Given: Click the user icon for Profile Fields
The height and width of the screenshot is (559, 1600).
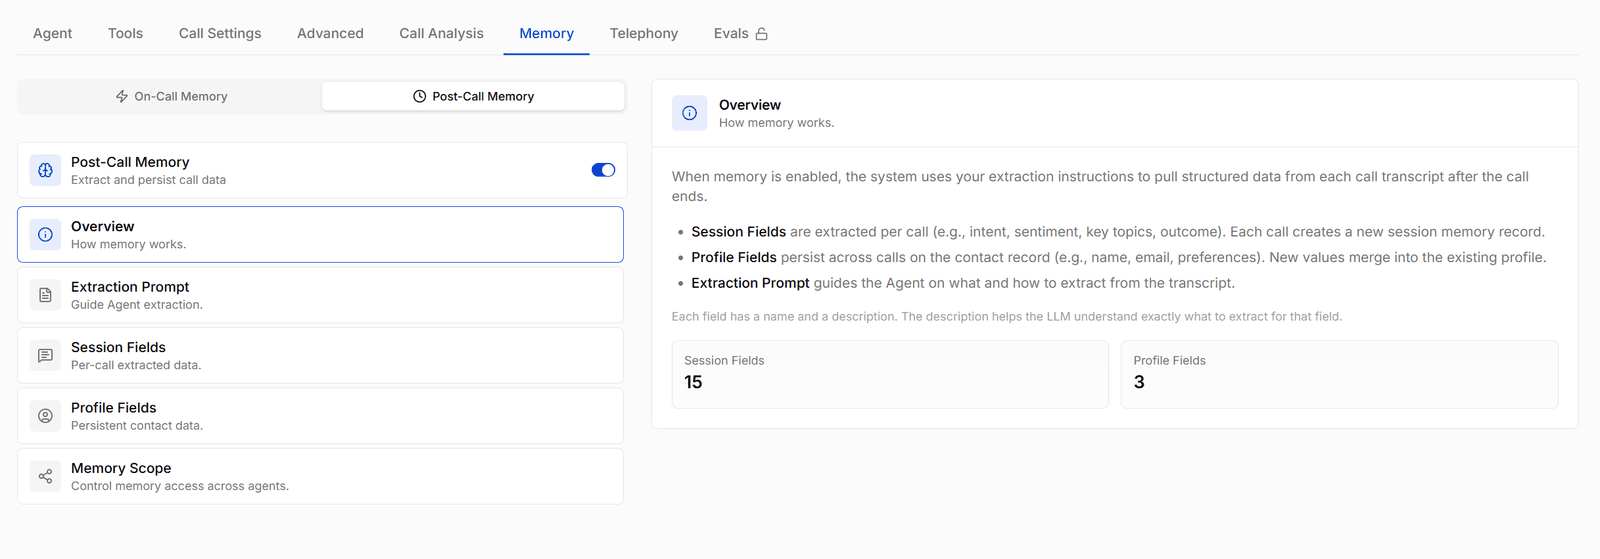Looking at the screenshot, I should click(45, 416).
